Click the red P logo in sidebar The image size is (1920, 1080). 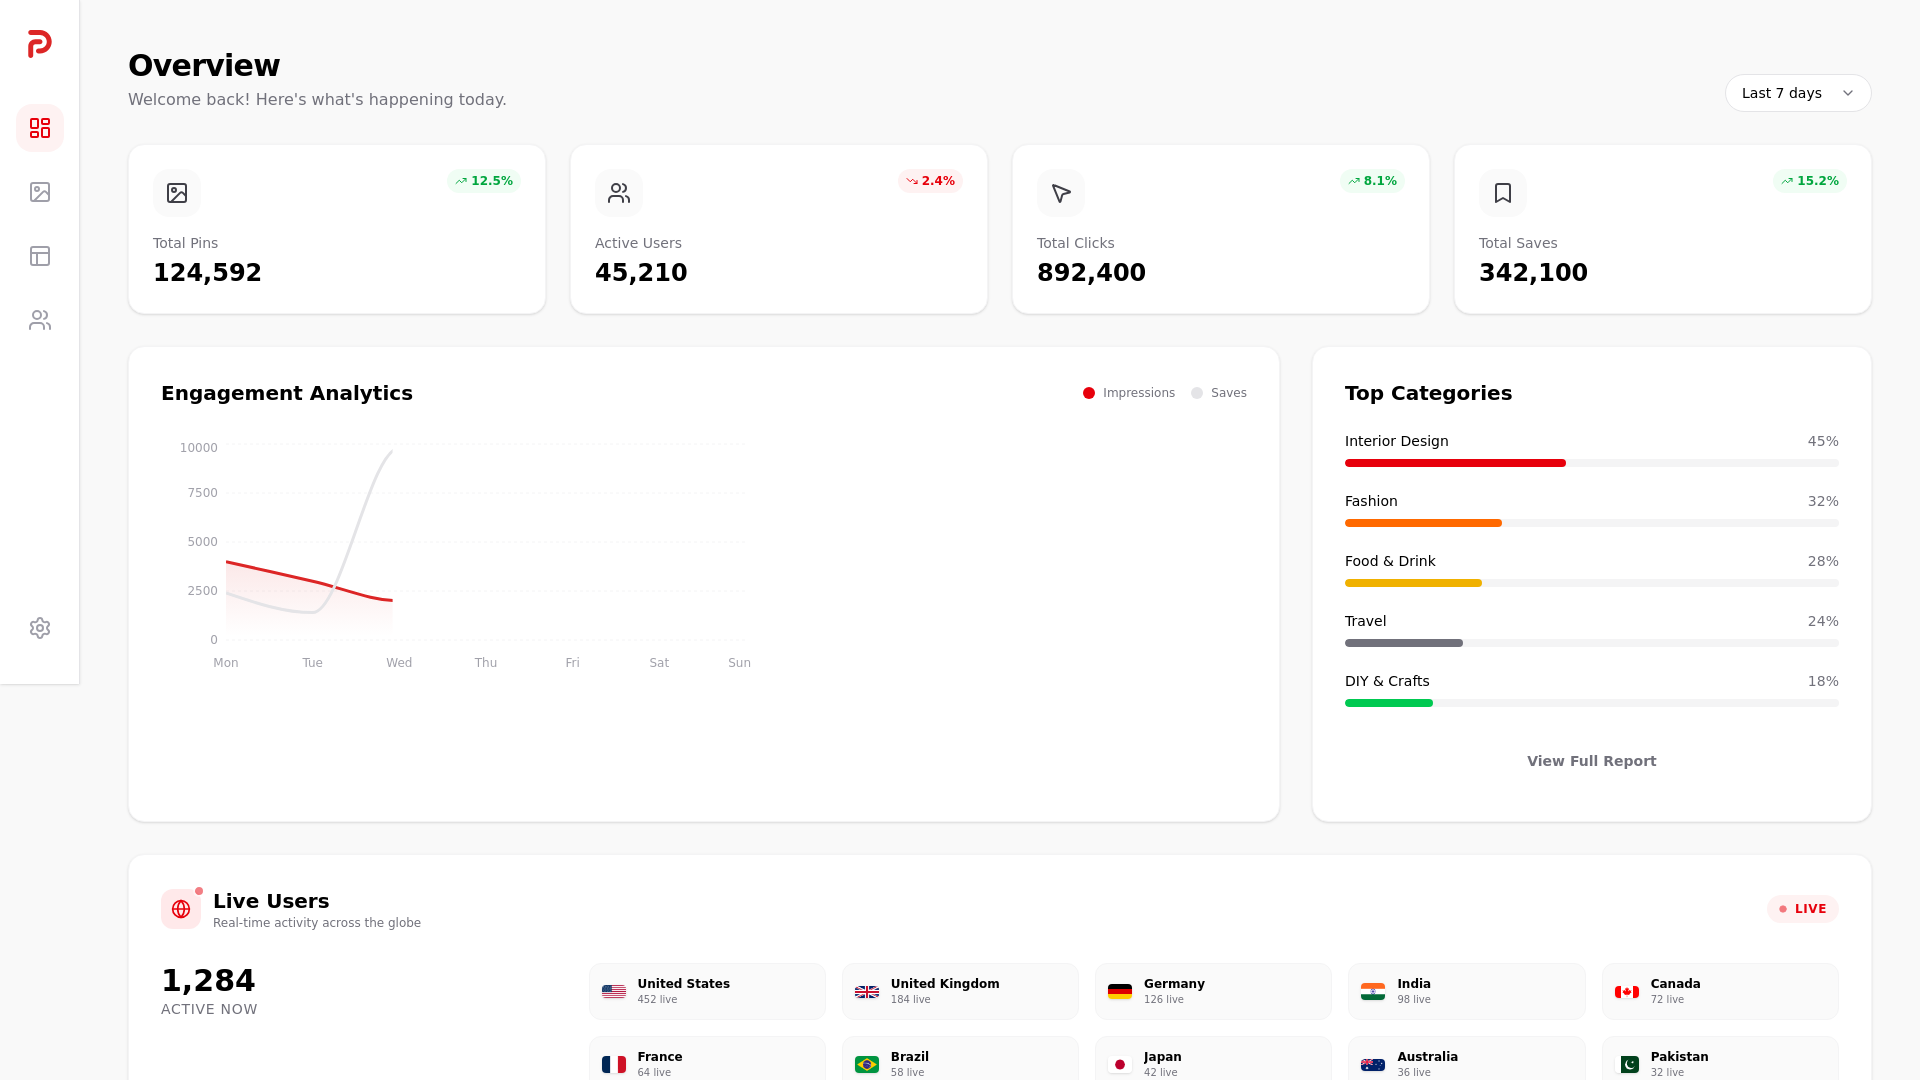[40, 44]
